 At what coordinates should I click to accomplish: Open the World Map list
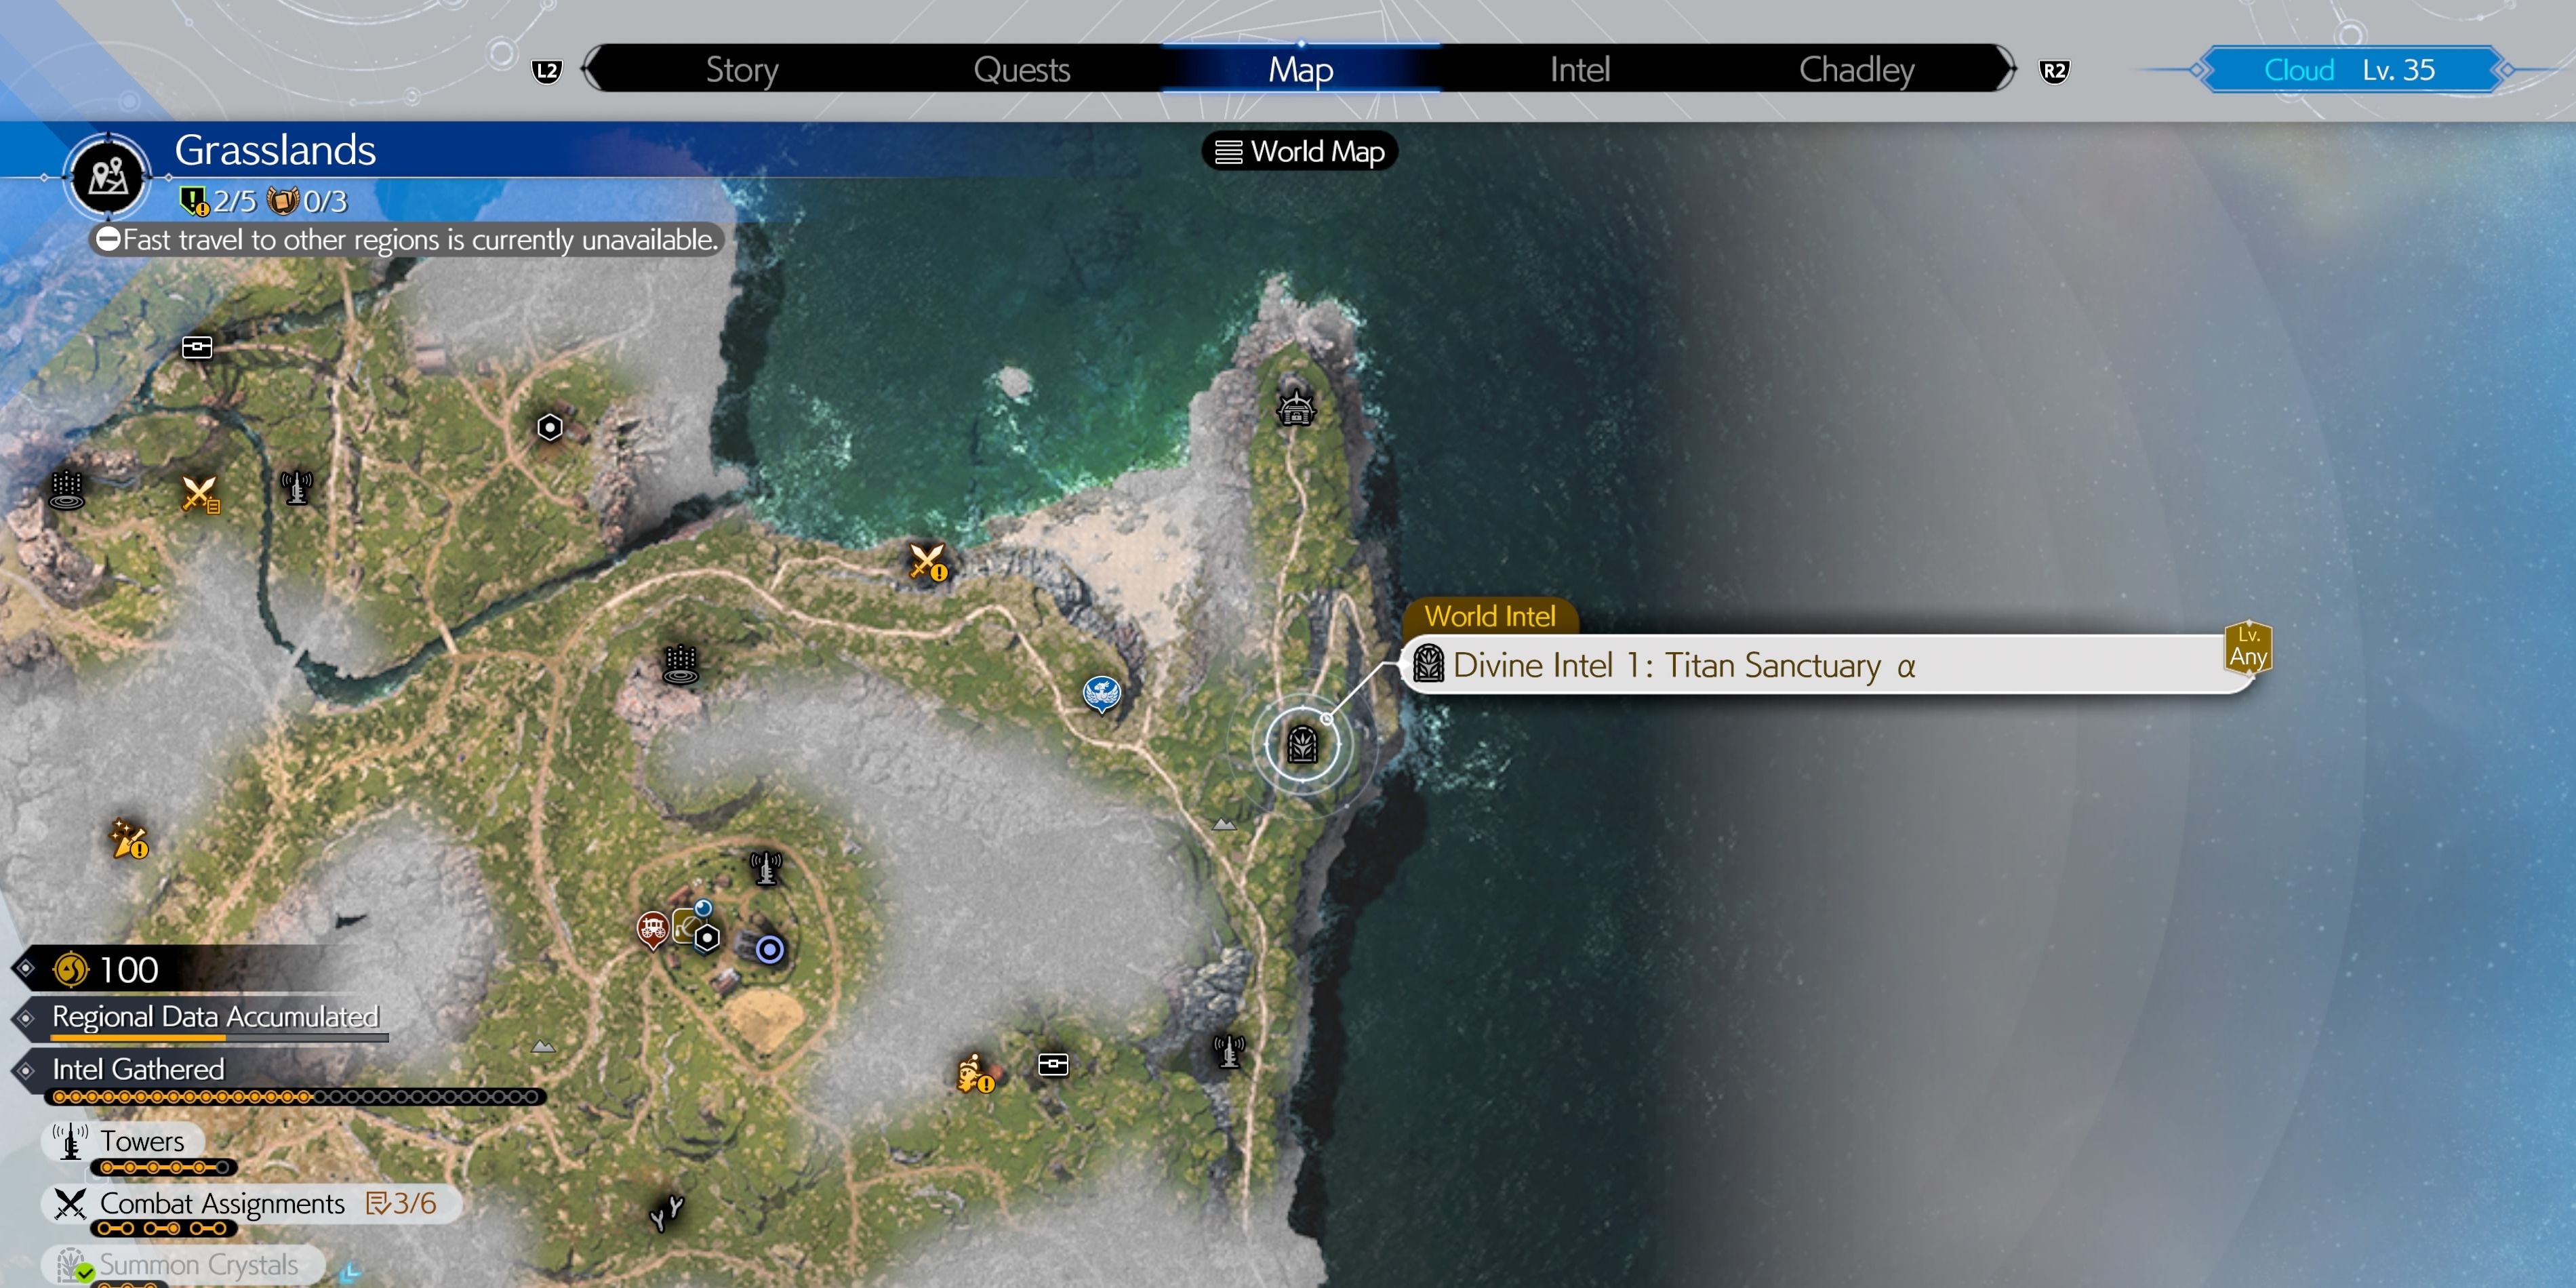point(1299,151)
